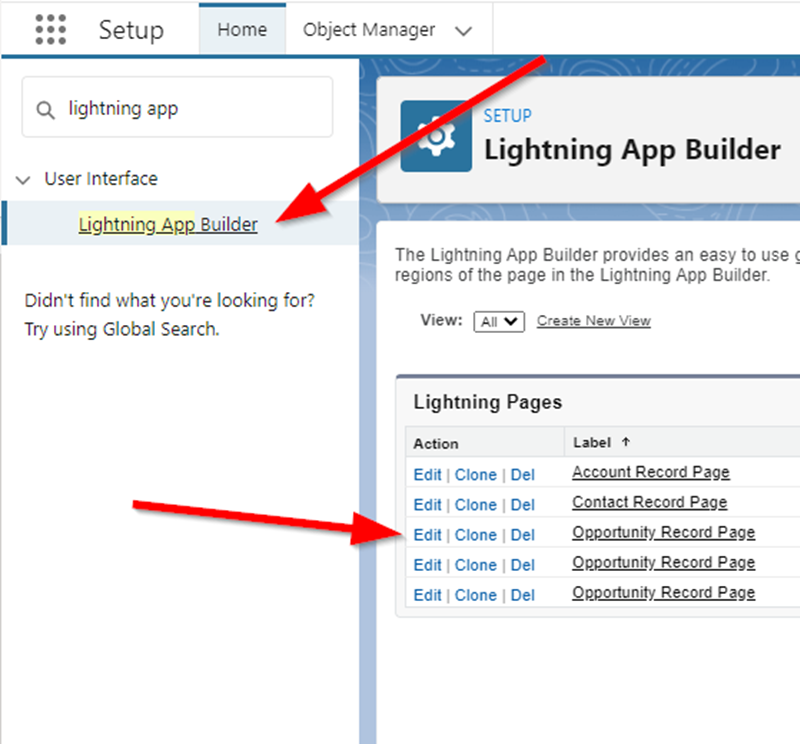Delete the Contact Record Page
The height and width of the screenshot is (744, 800).
coord(522,505)
